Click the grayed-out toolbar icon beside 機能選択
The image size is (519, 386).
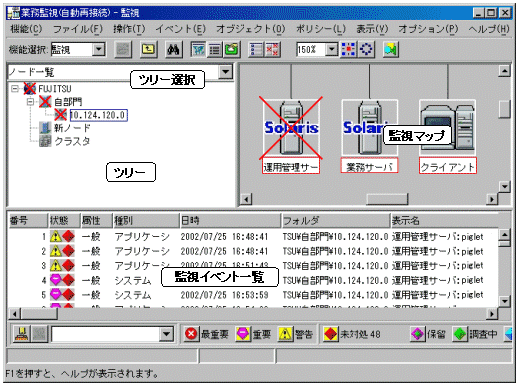(x=123, y=50)
